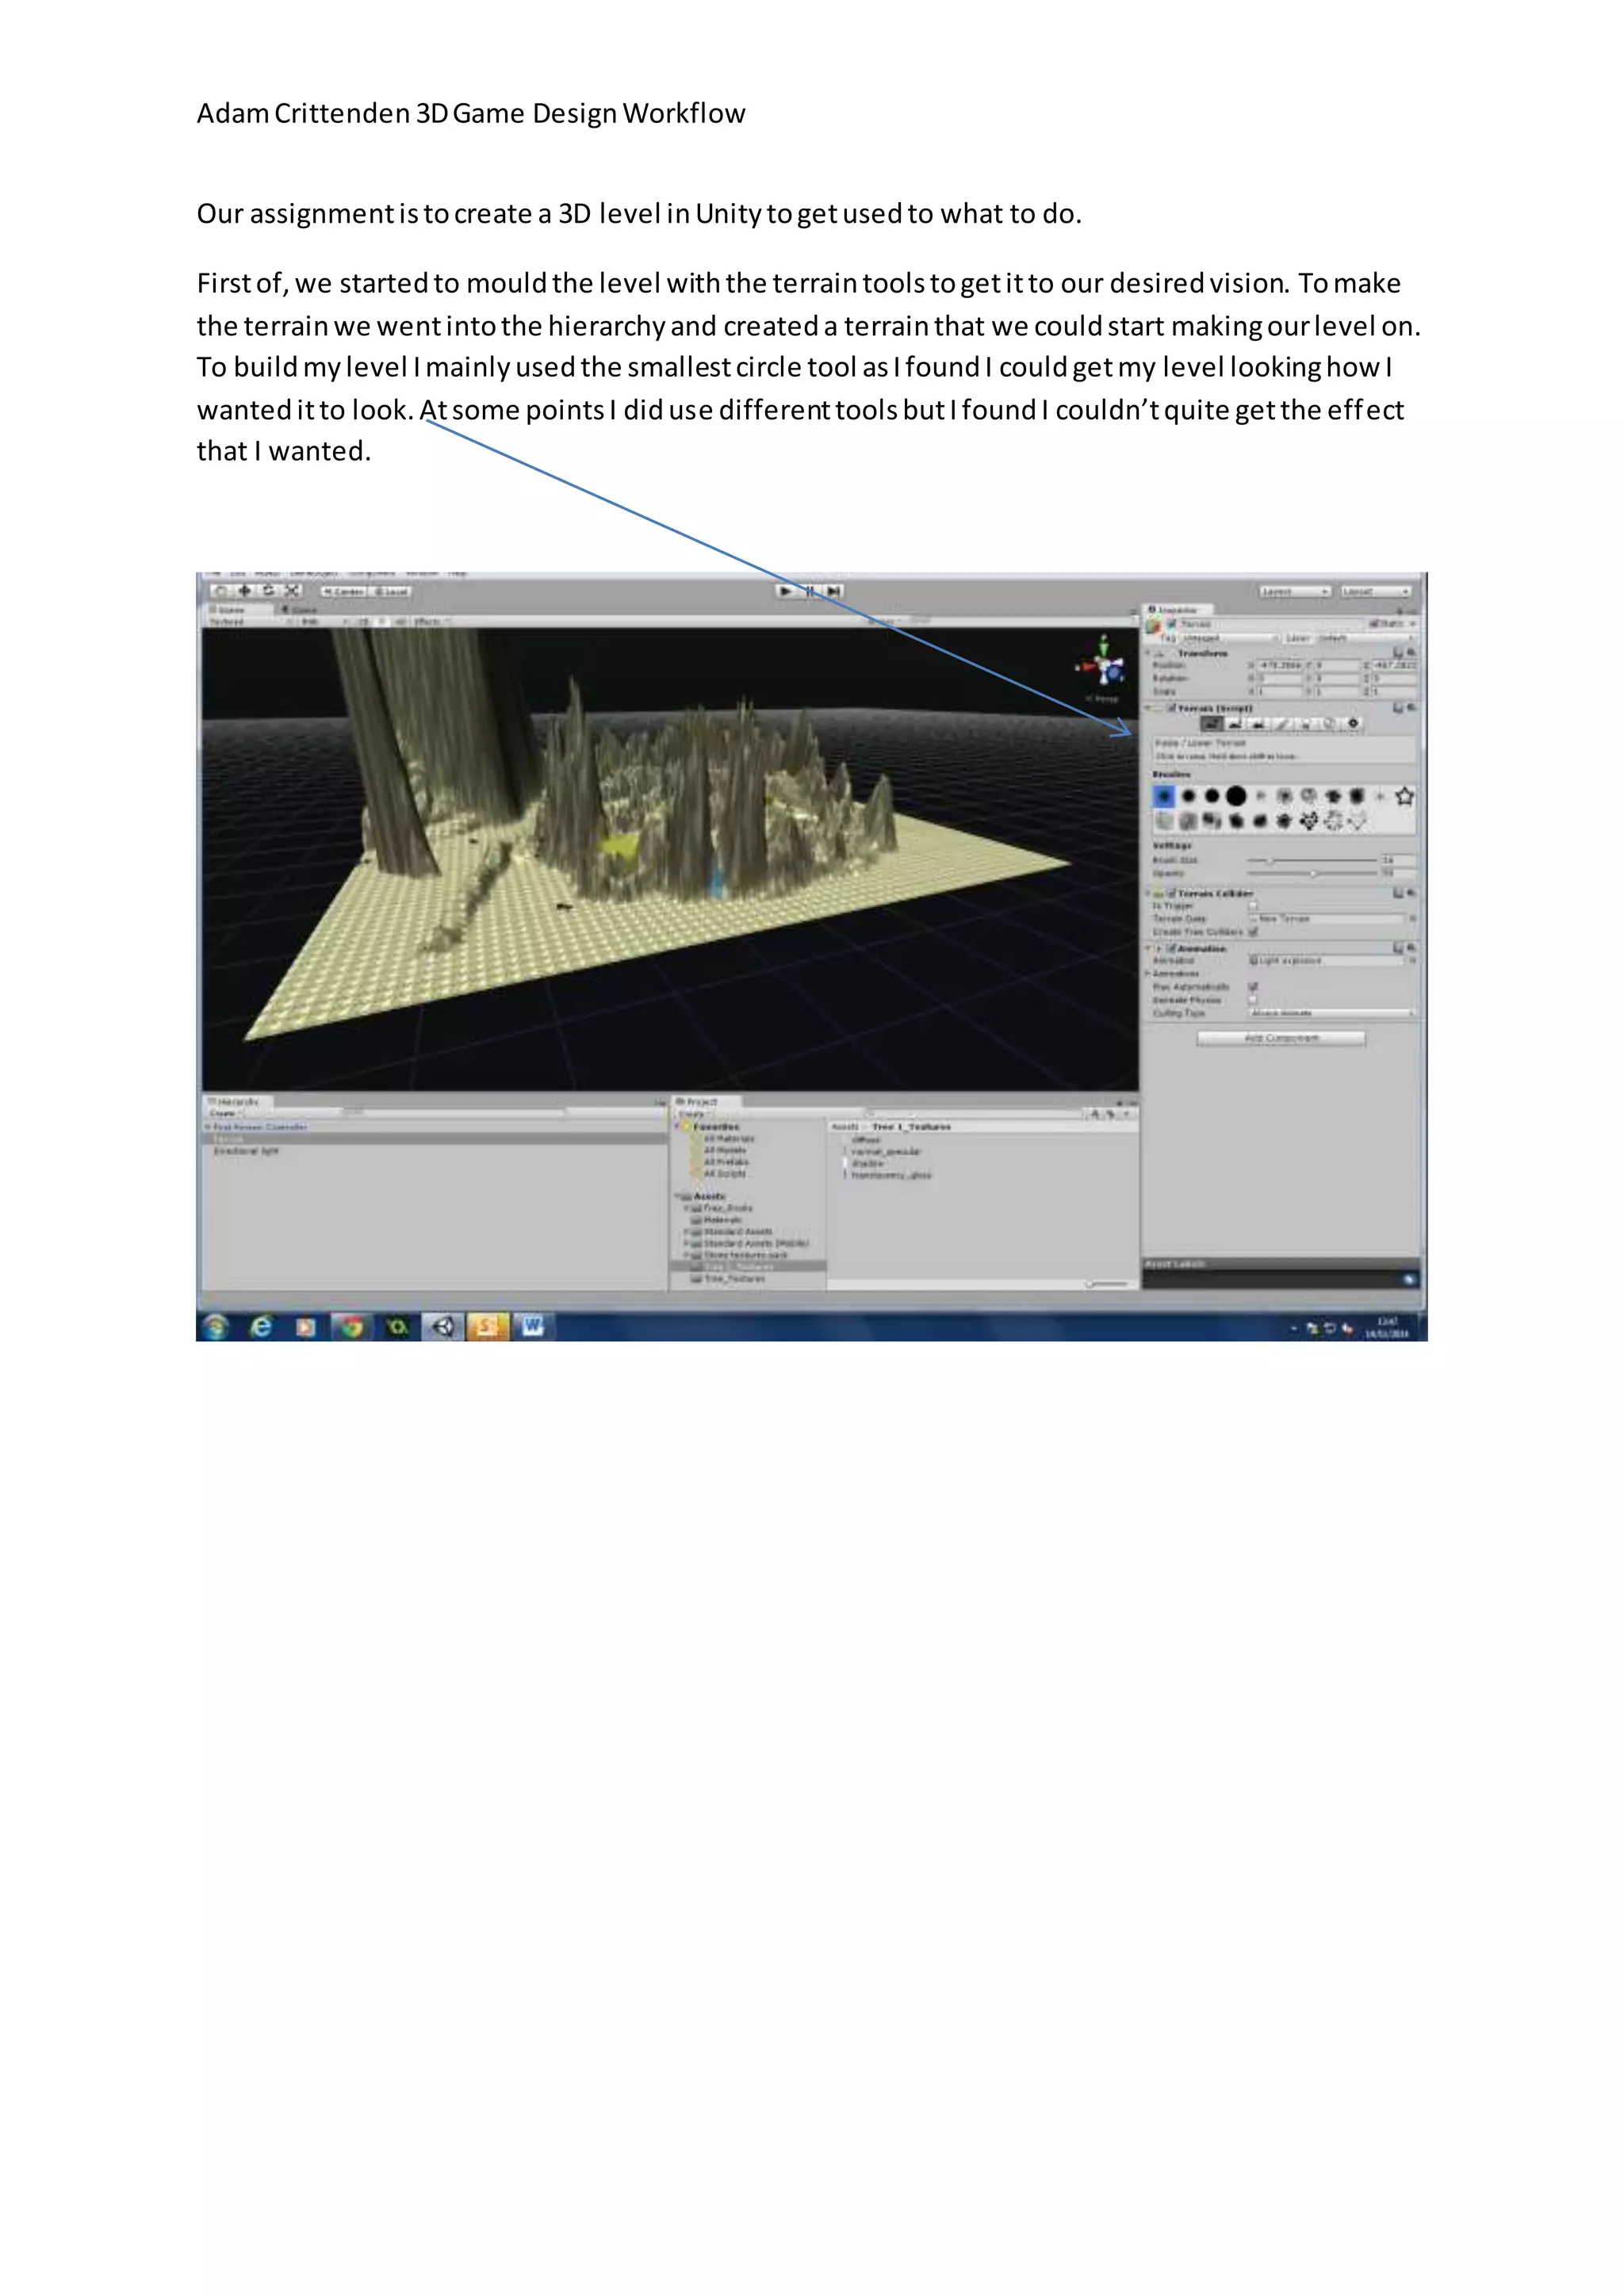The height and width of the screenshot is (2296, 1624).
Task: Click the Play button
Action: (786, 591)
